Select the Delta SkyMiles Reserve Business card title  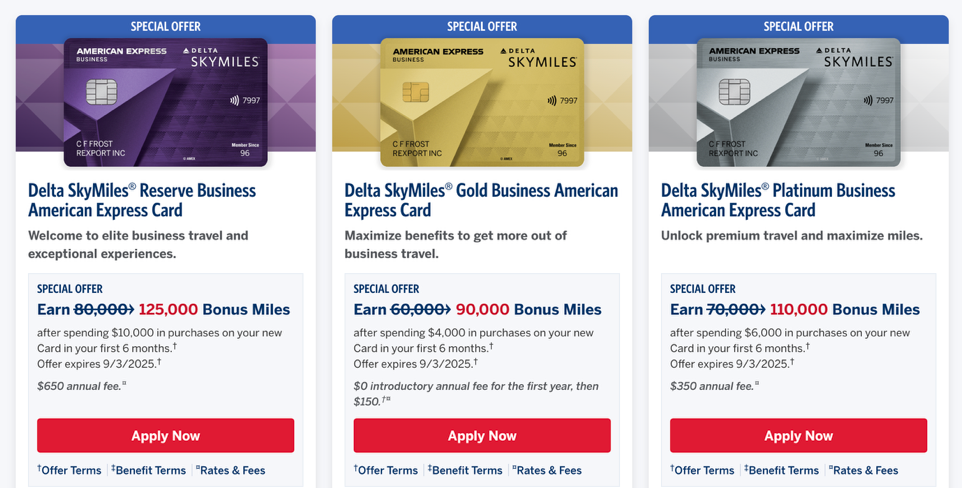click(142, 200)
